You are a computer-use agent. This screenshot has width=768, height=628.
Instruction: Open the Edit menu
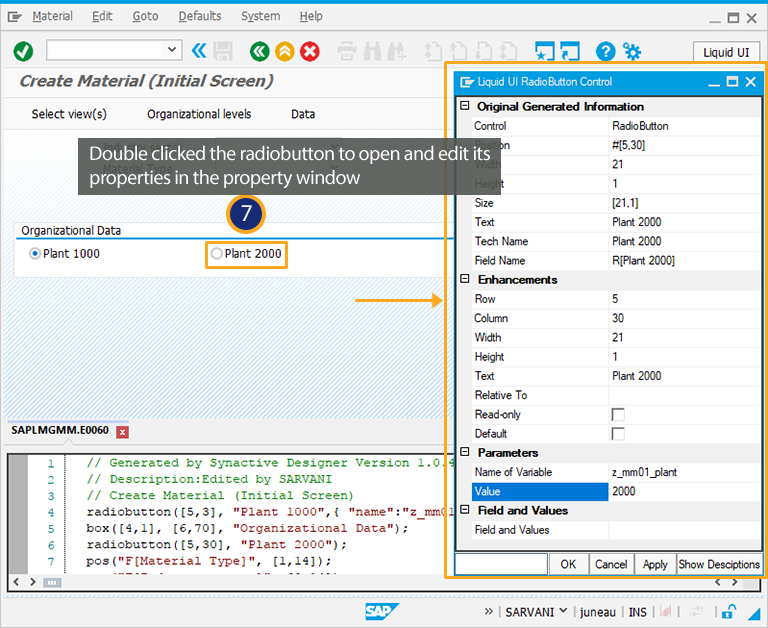pos(102,16)
